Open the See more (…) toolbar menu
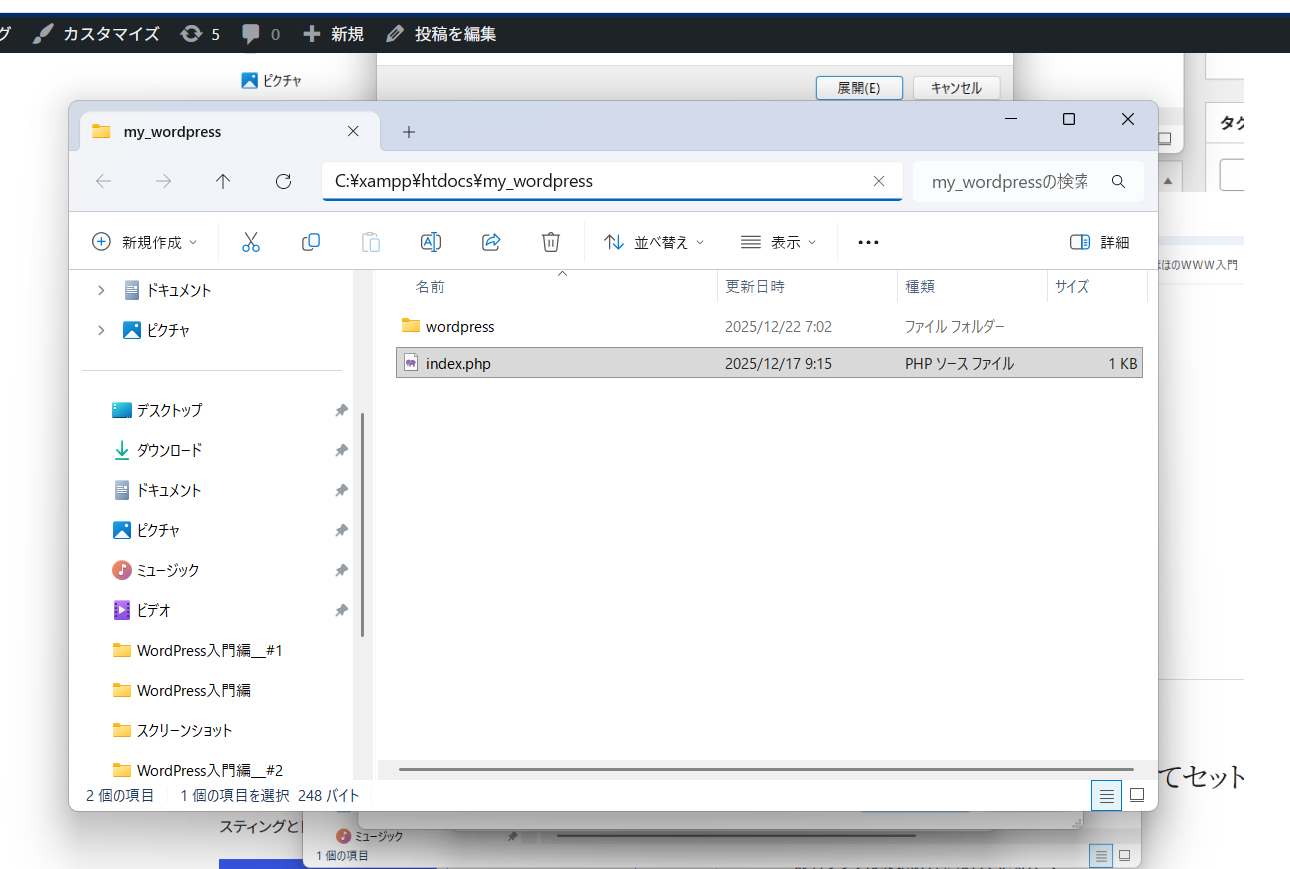 click(x=868, y=242)
